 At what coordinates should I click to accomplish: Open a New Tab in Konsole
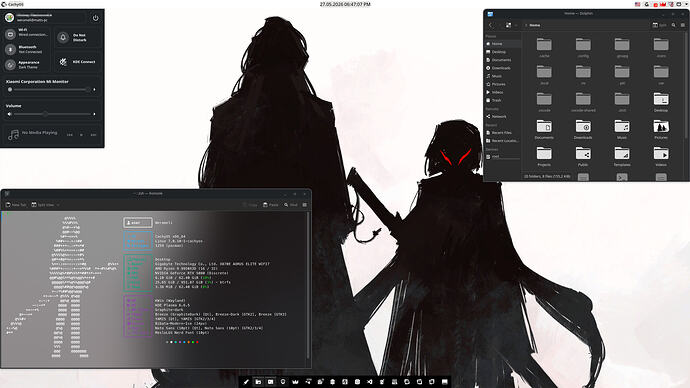point(16,205)
